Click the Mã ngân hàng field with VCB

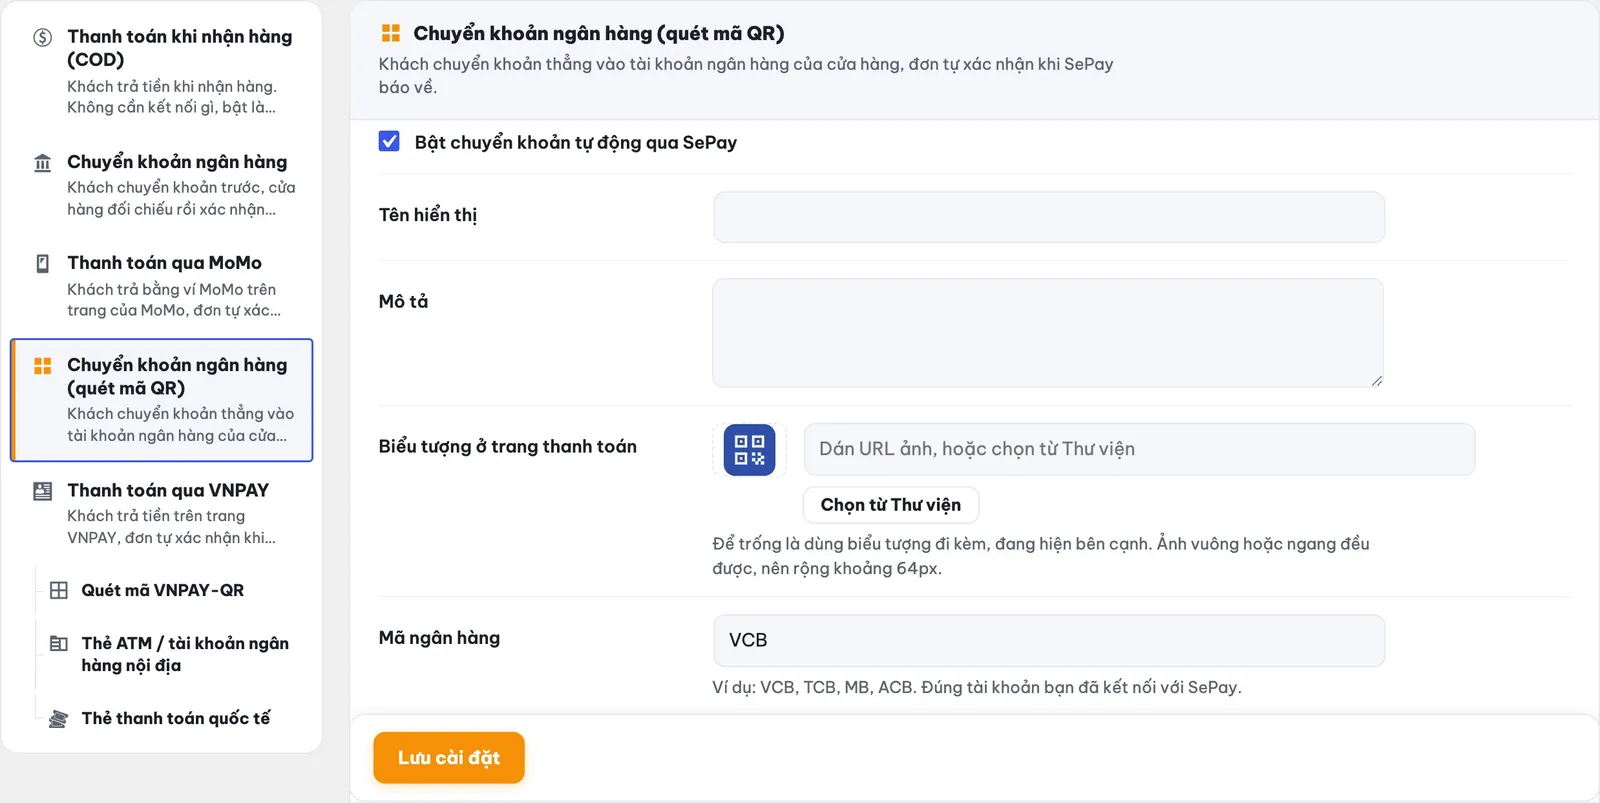tap(1049, 640)
